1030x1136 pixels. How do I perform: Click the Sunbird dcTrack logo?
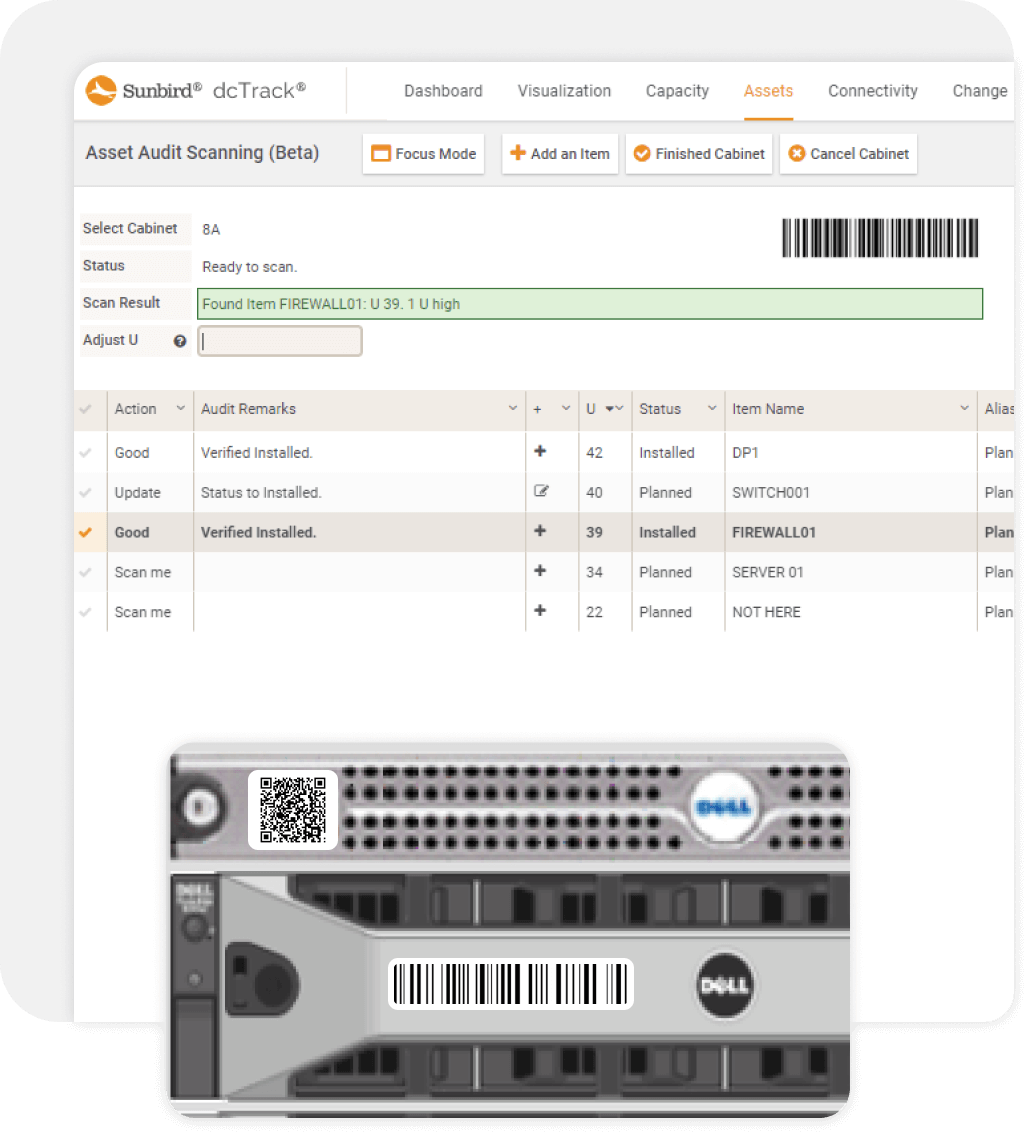coord(196,91)
